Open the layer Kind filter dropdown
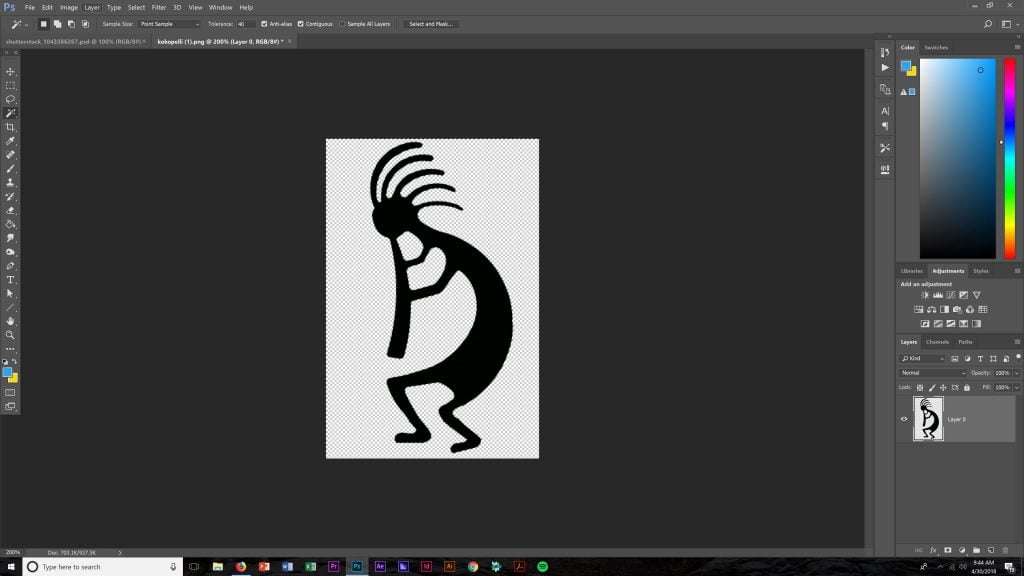Image resolution: width=1024 pixels, height=576 pixels. point(923,359)
